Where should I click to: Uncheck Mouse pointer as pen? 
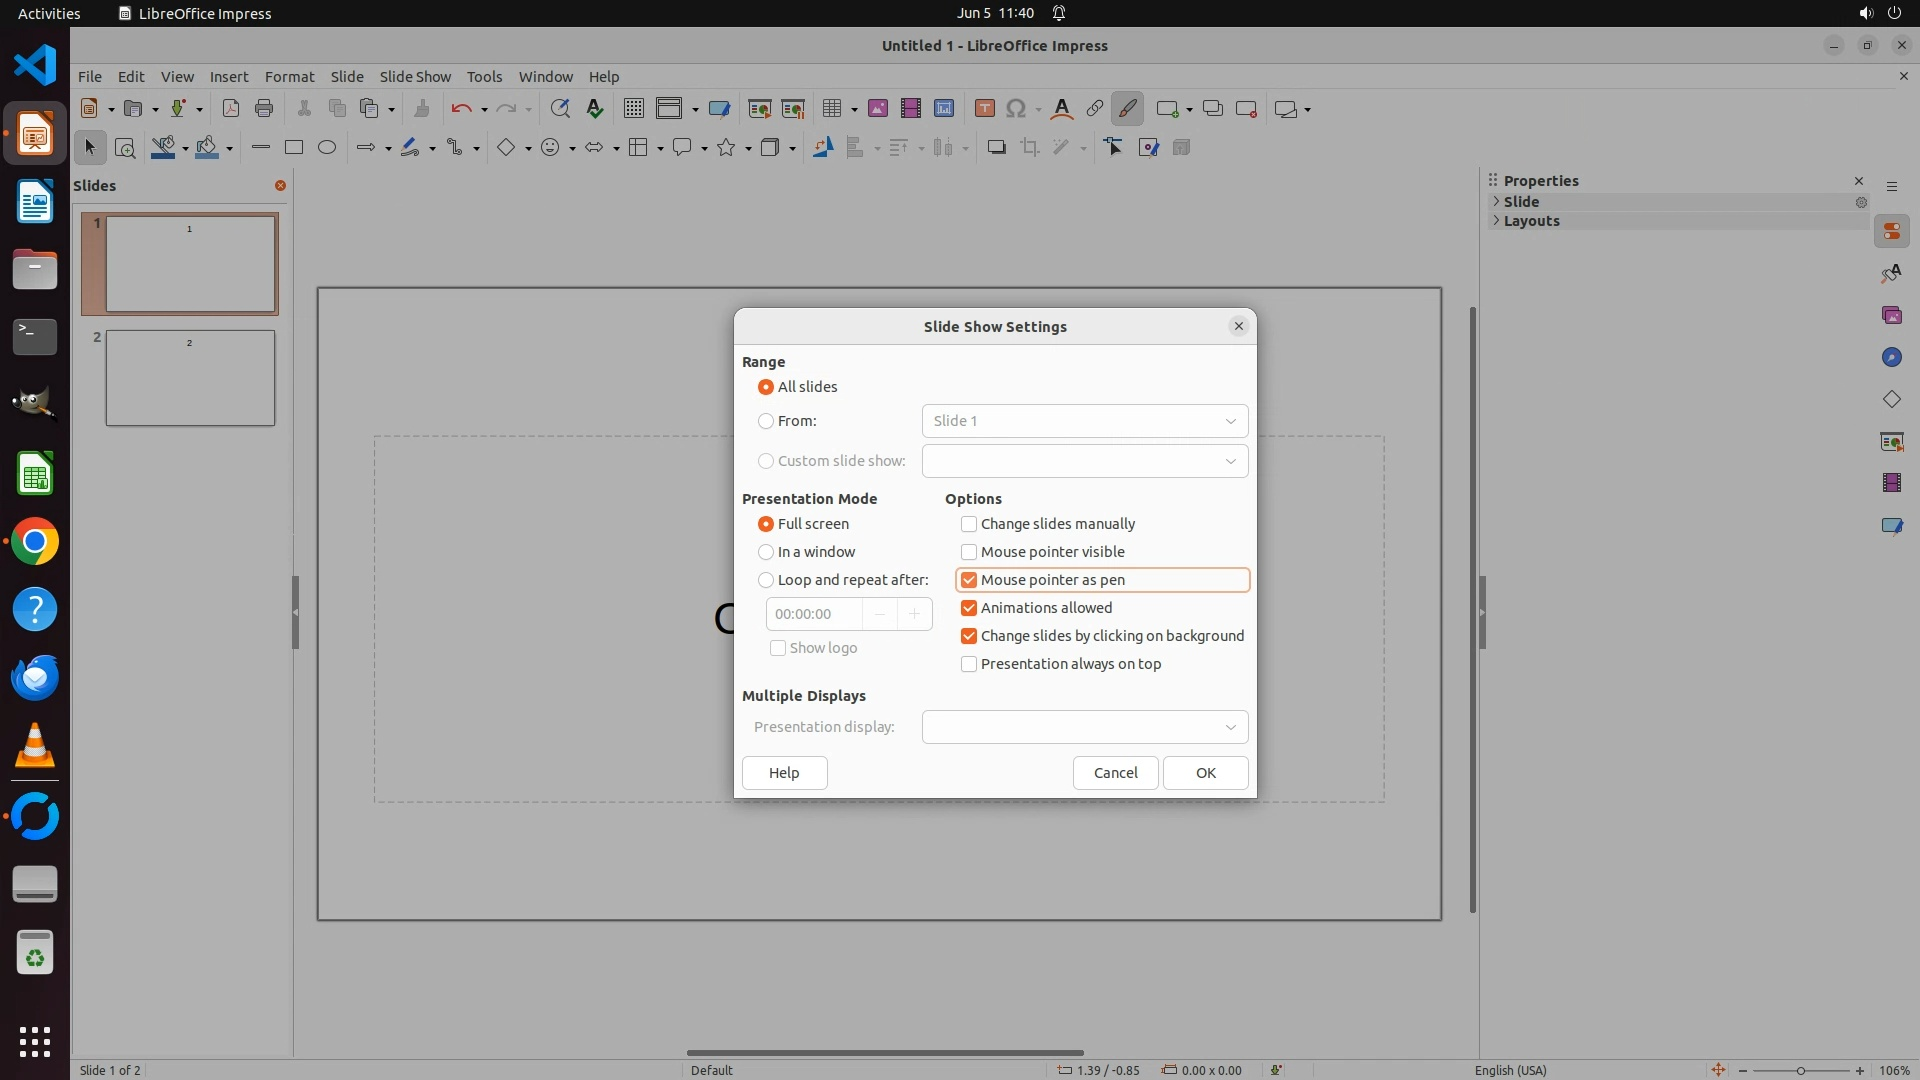[x=968, y=580]
